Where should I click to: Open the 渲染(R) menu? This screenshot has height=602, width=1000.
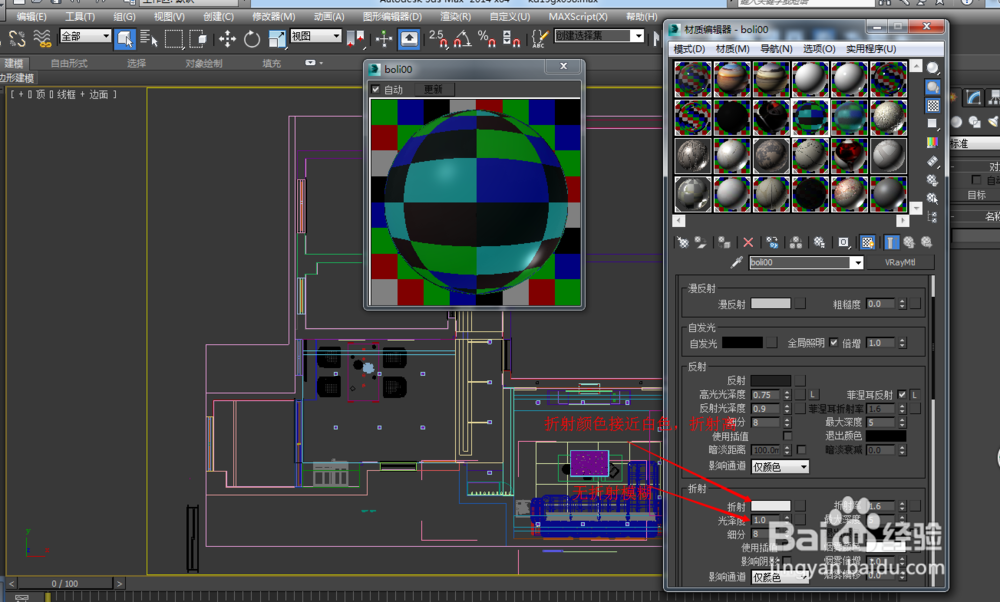click(x=455, y=17)
